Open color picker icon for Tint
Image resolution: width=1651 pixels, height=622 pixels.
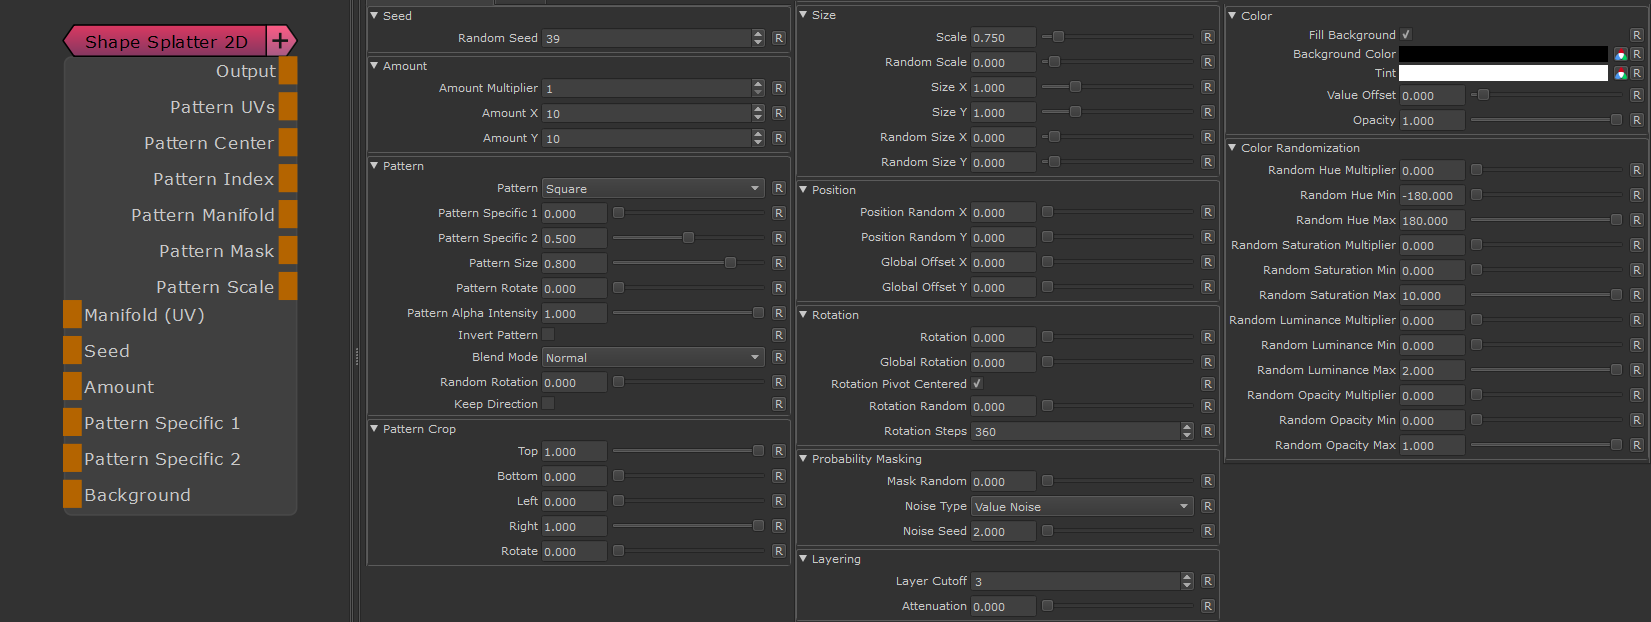[1620, 73]
